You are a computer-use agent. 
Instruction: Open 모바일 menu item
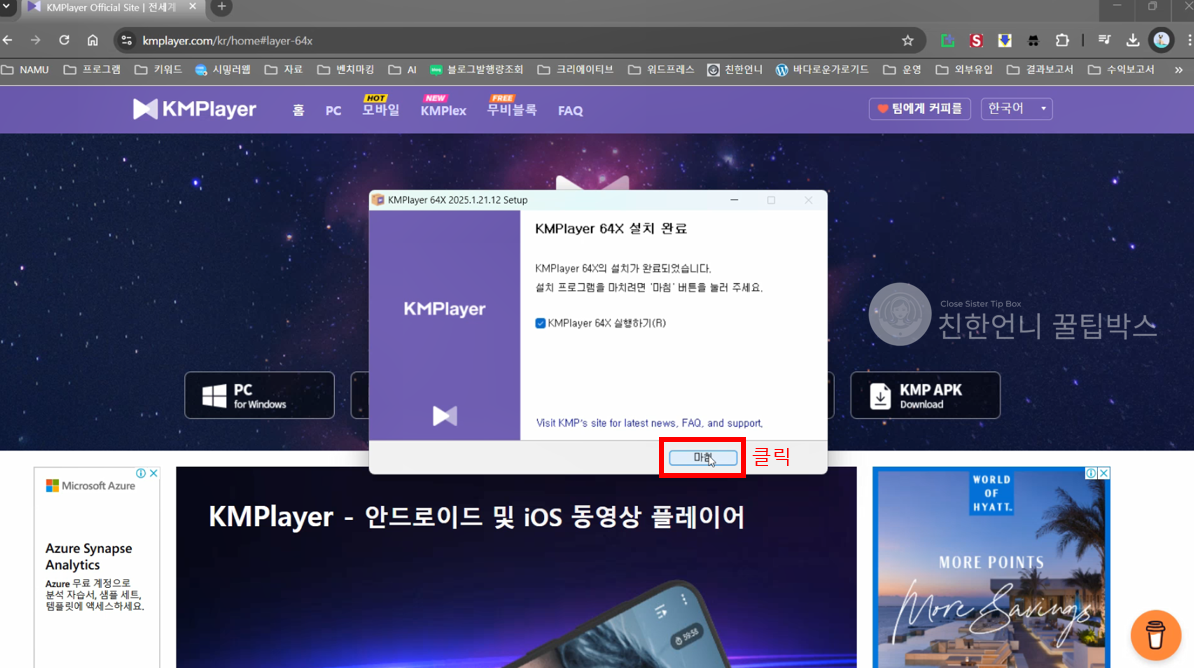(x=381, y=110)
